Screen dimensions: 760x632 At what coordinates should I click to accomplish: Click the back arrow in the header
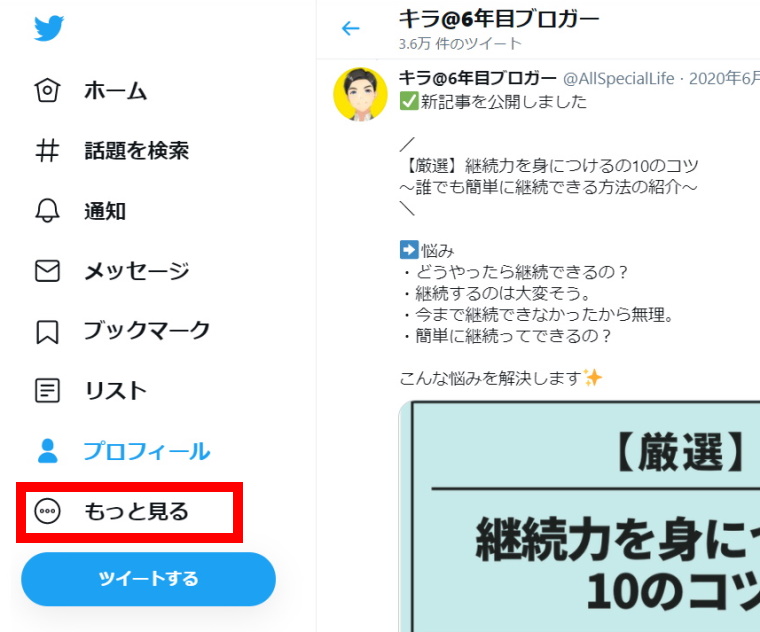350,28
